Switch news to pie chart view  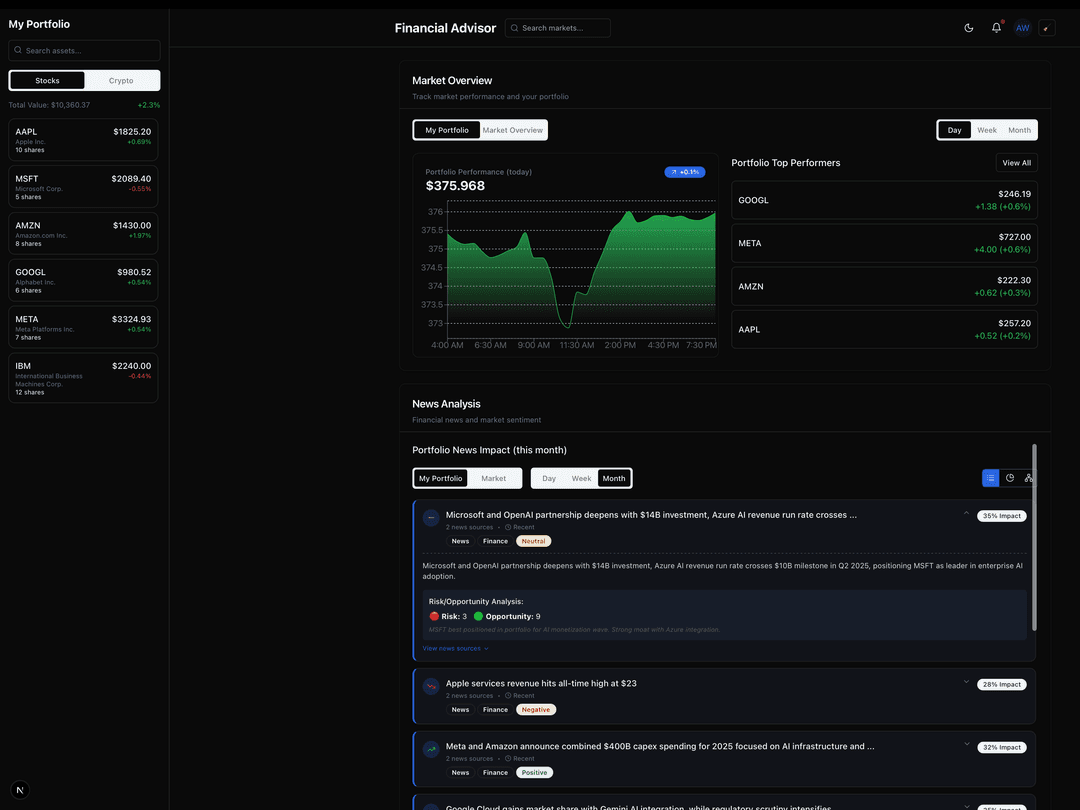[x=1010, y=478]
